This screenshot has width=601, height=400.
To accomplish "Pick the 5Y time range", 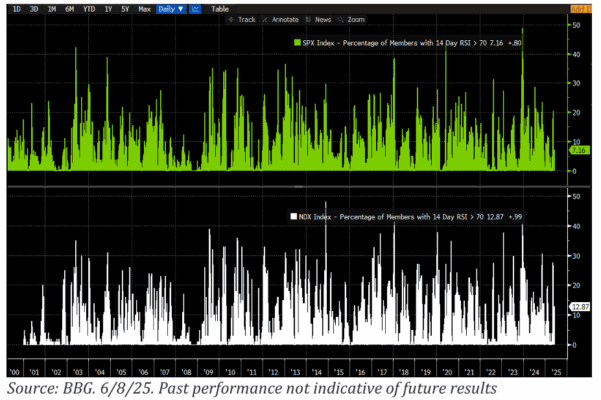I will click(123, 8).
